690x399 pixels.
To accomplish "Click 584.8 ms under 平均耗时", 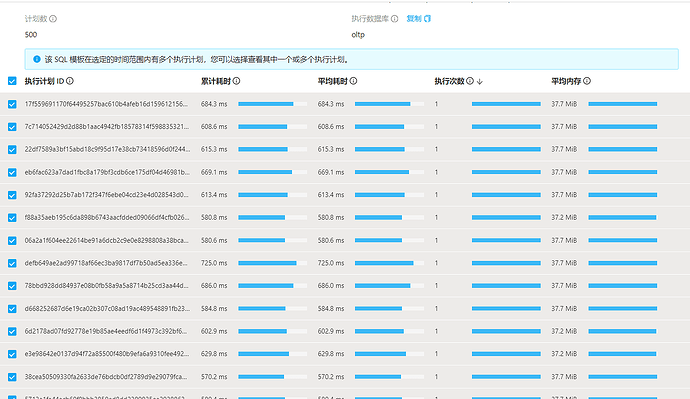I will tap(331, 309).
